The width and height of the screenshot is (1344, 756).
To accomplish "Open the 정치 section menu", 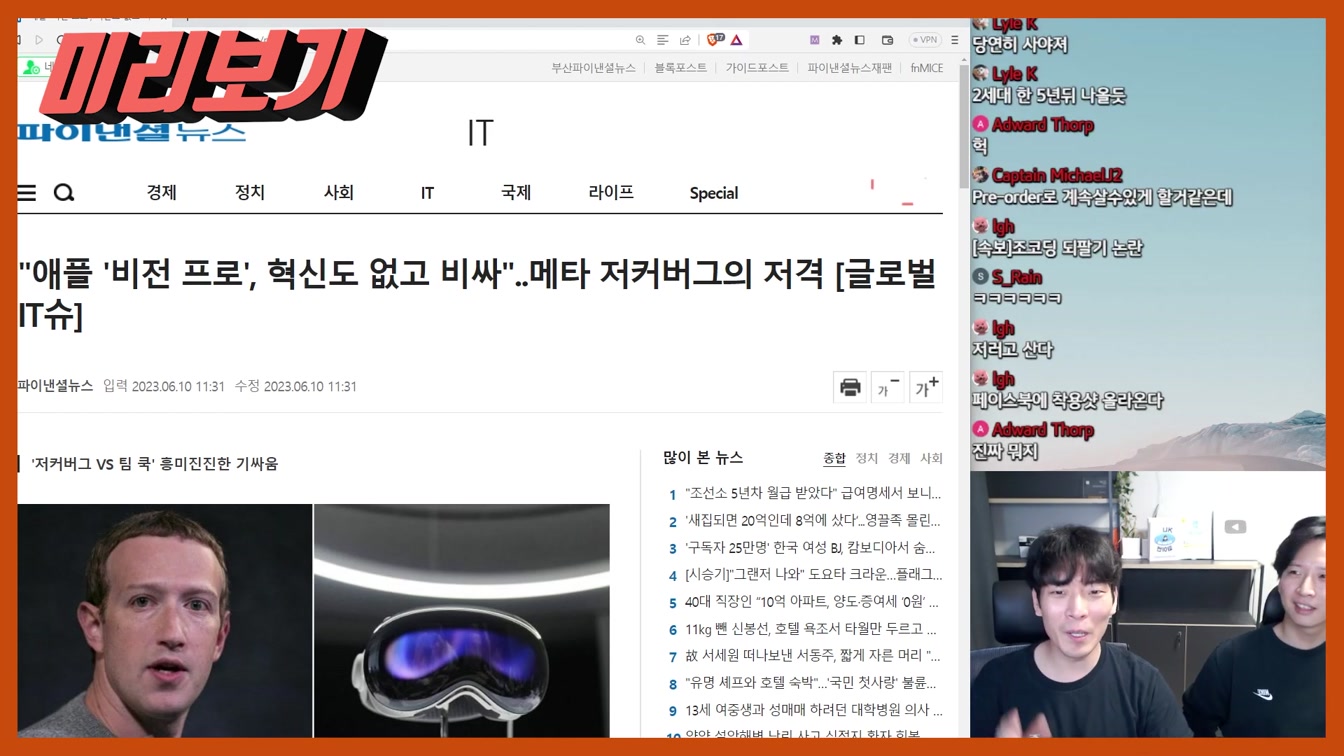I will [x=250, y=192].
